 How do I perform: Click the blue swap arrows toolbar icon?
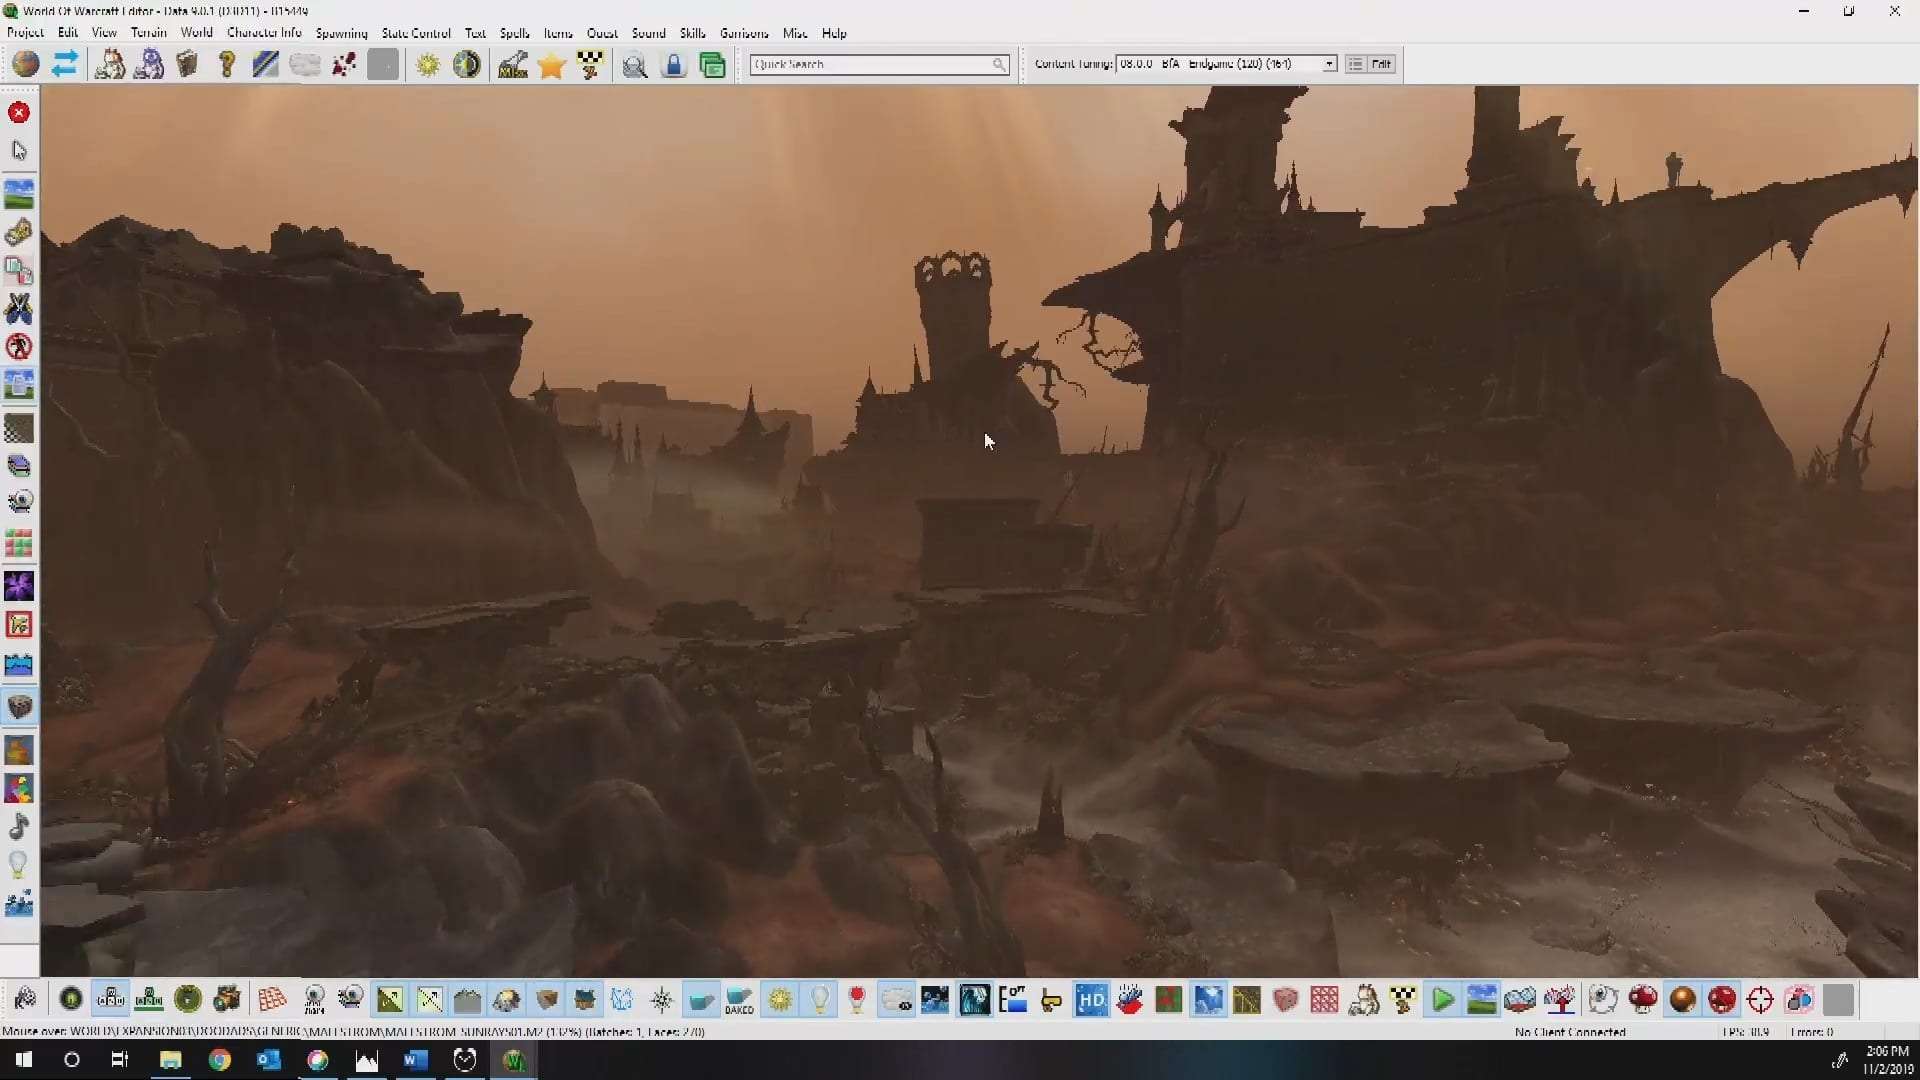(x=65, y=65)
